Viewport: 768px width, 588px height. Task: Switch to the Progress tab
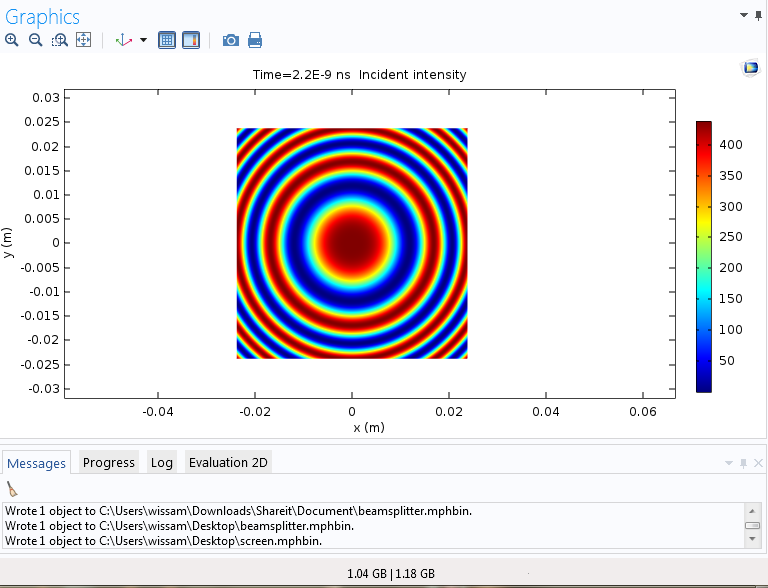click(x=108, y=462)
